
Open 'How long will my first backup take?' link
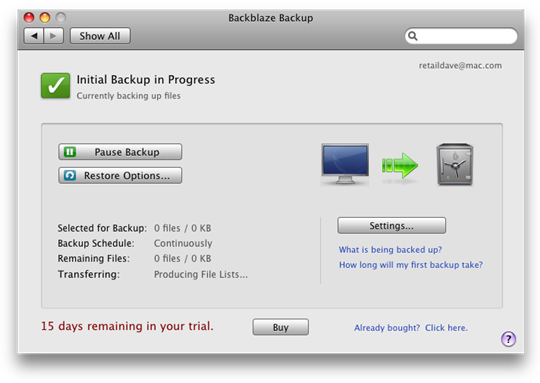(411, 265)
